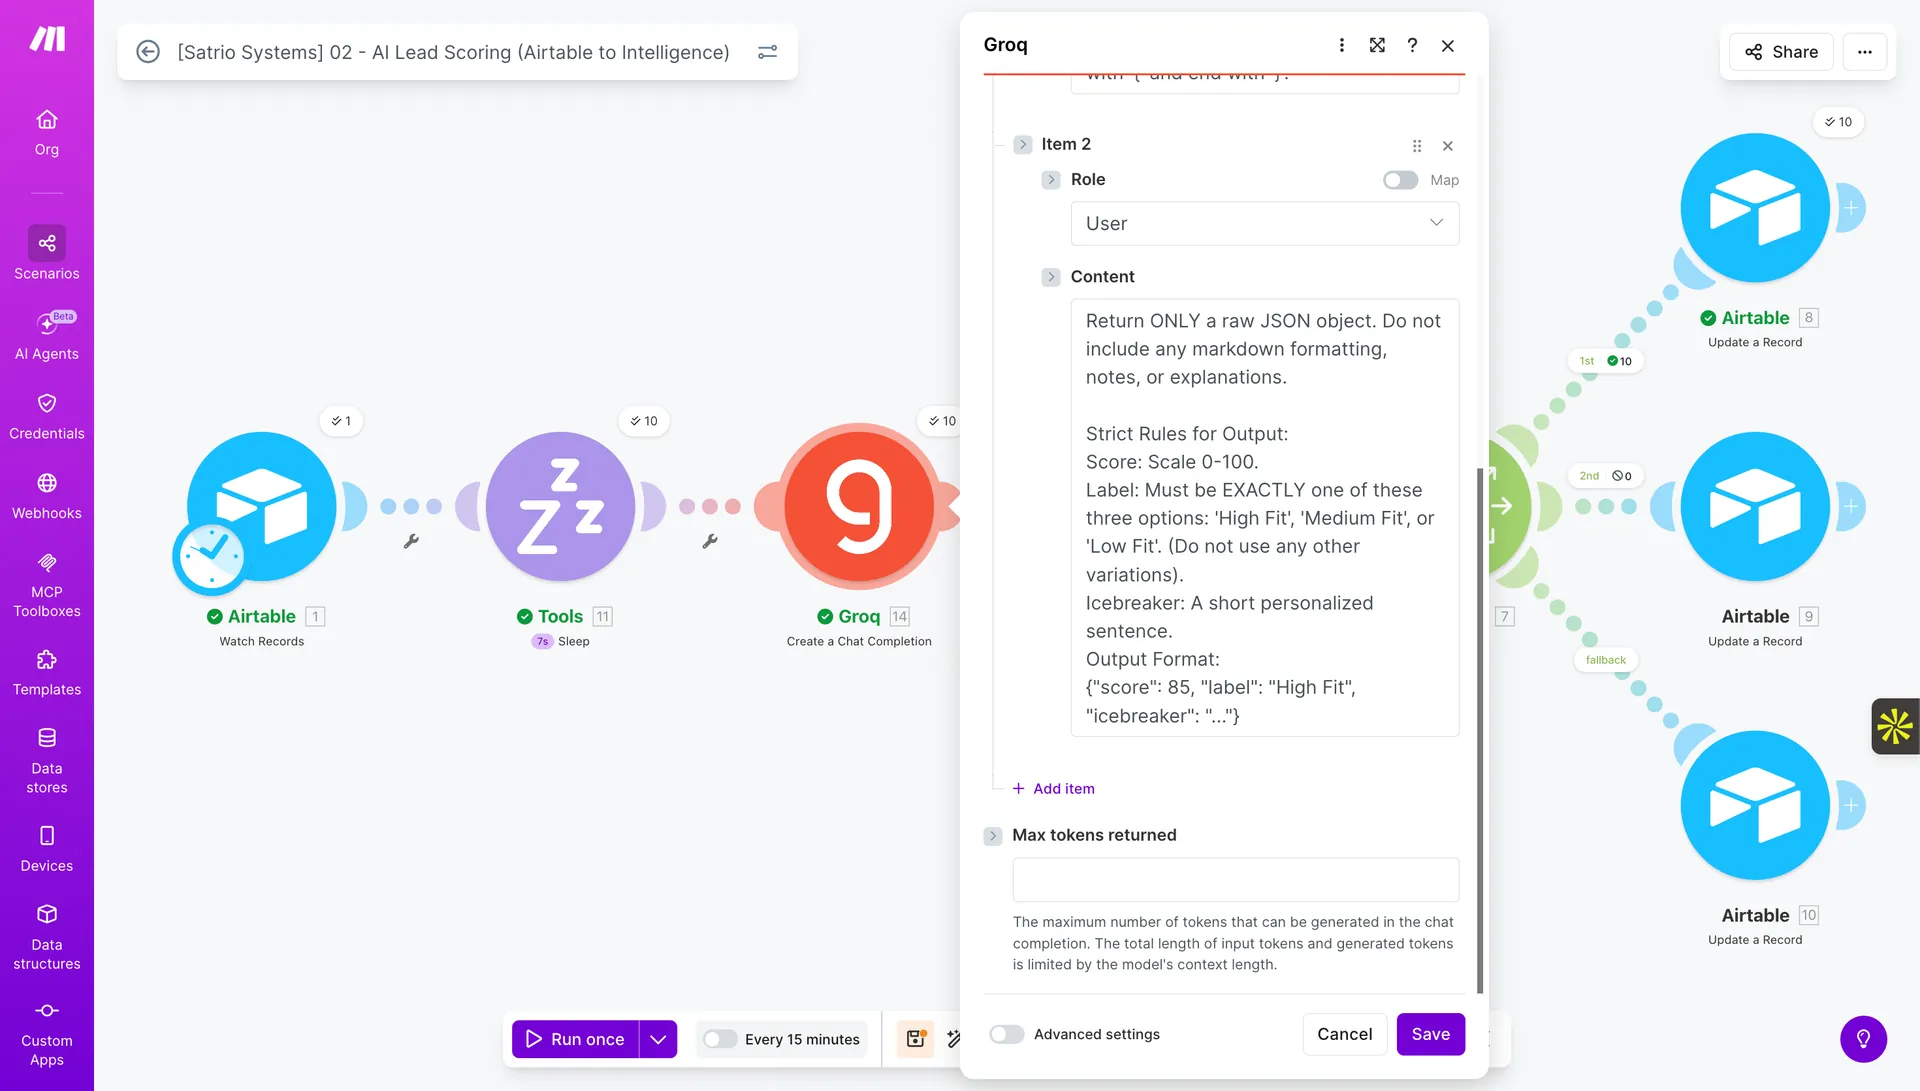Enable Map mode for the Role field
1920x1091 pixels.
[1400, 180]
